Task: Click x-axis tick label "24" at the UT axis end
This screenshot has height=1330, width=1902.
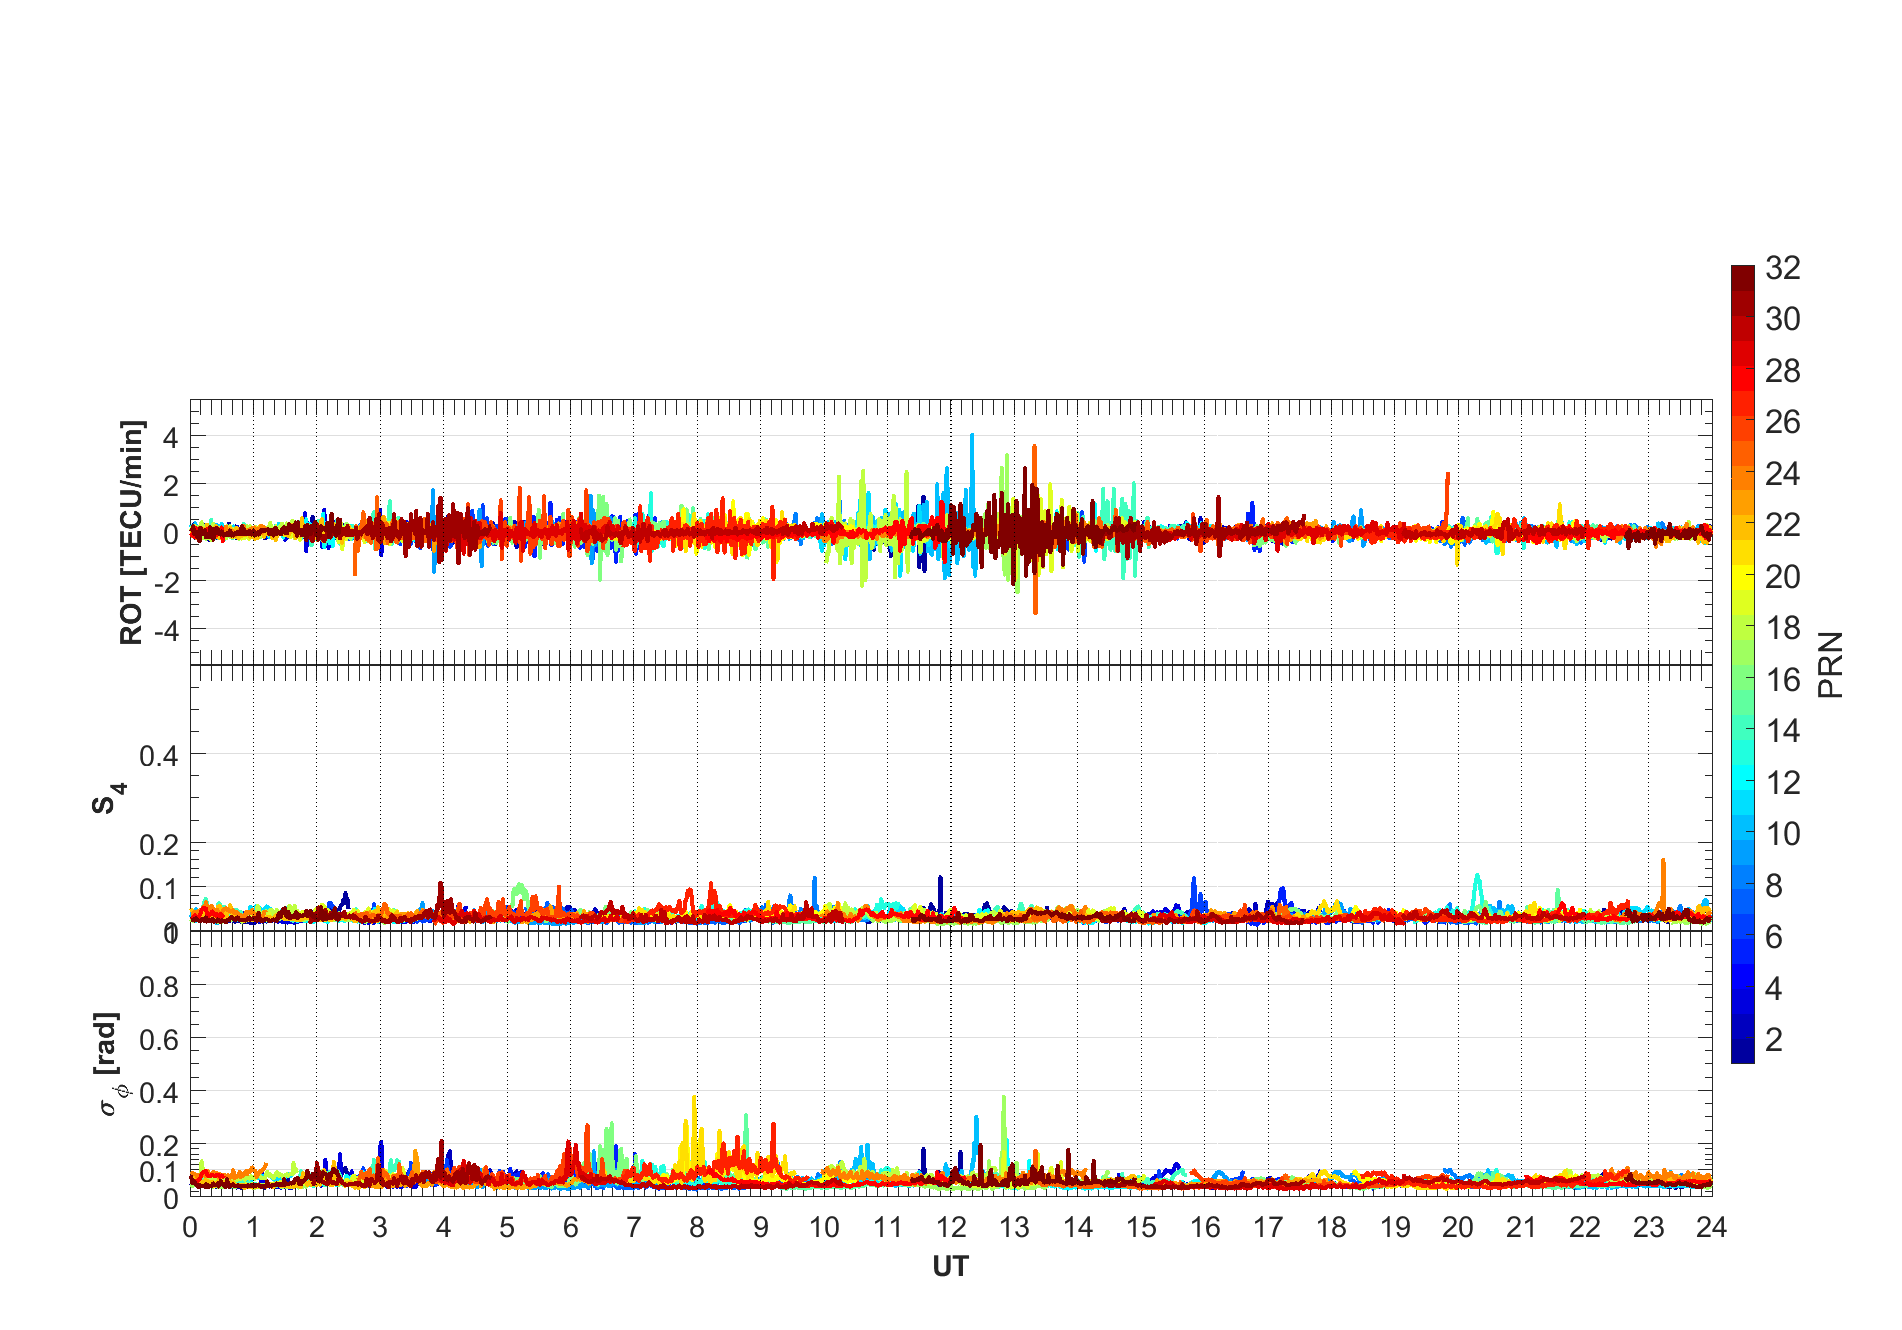Action: tap(1711, 1227)
